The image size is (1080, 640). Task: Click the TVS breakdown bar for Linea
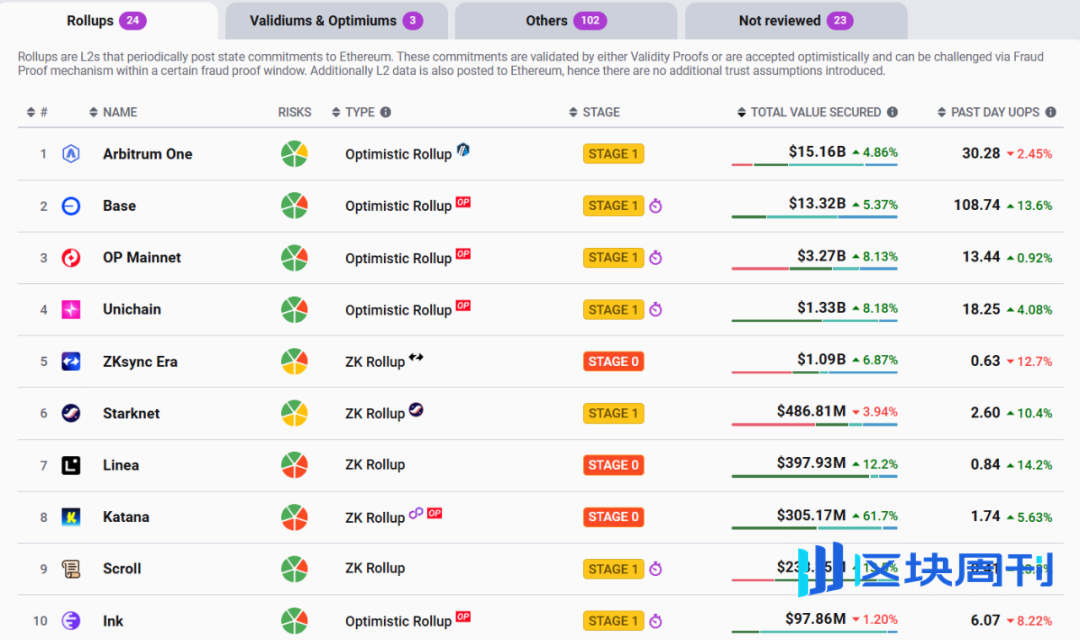pos(814,476)
